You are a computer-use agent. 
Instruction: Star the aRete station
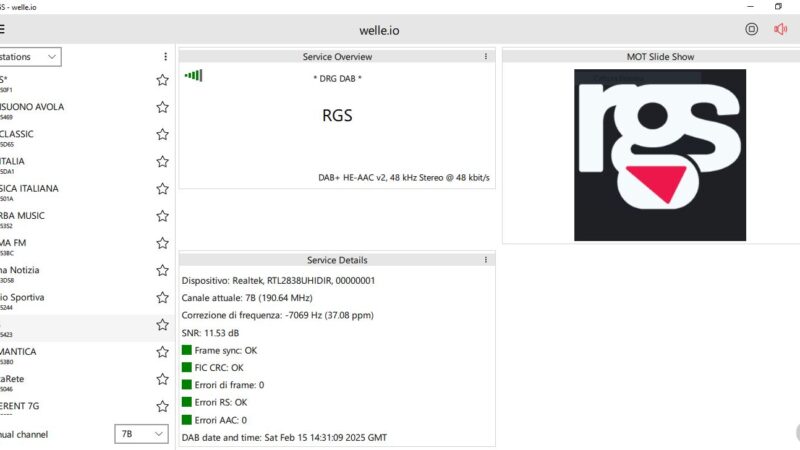pyautogui.click(x=162, y=379)
